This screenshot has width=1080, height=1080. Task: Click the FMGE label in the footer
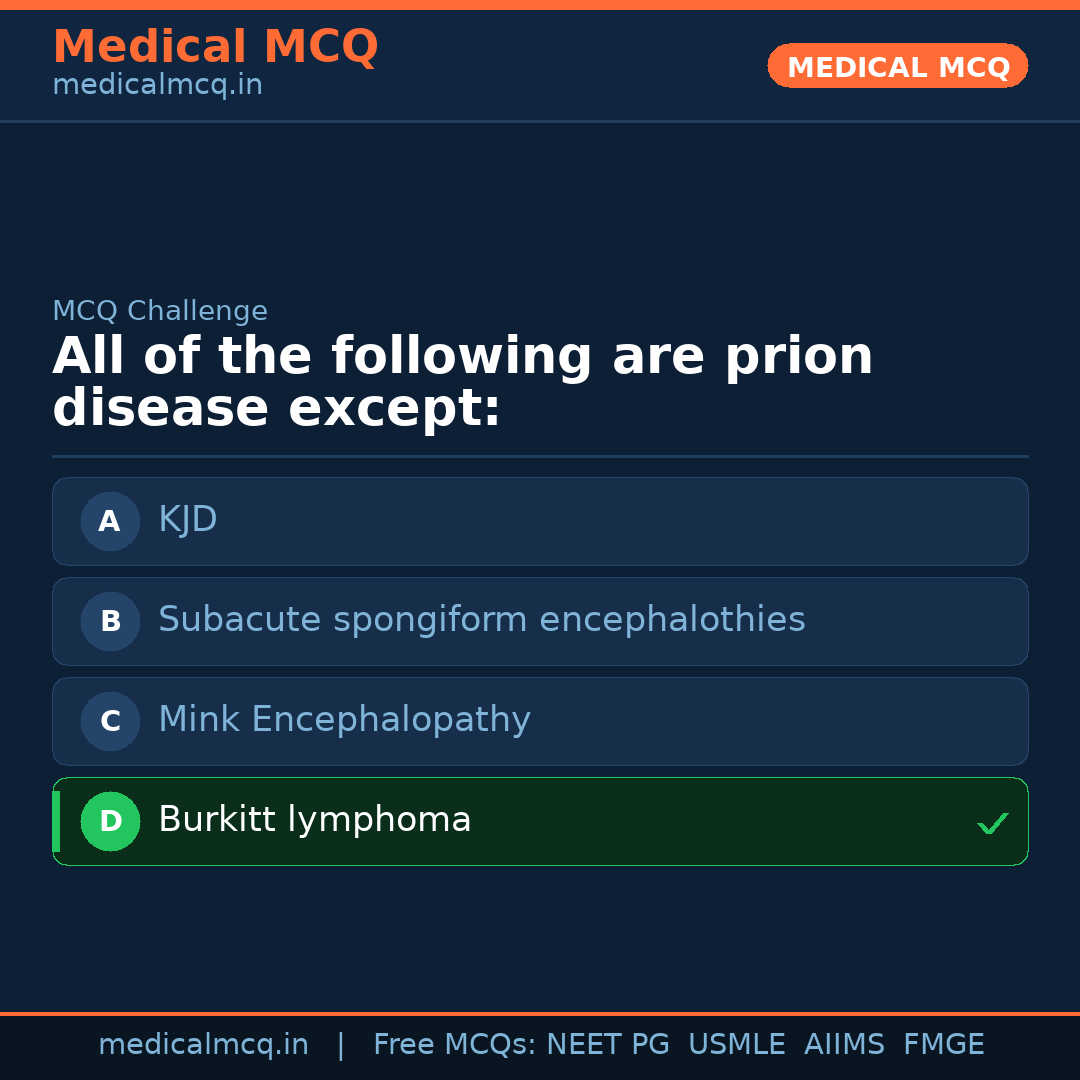click(943, 1044)
